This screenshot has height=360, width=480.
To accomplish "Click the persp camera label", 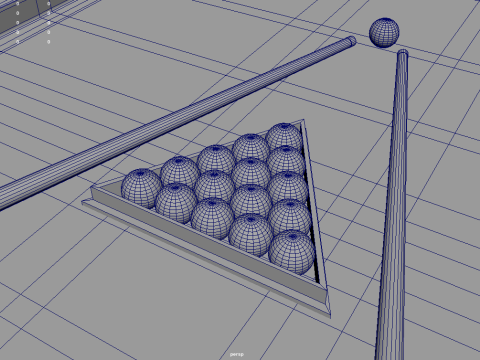I will point(237,354).
